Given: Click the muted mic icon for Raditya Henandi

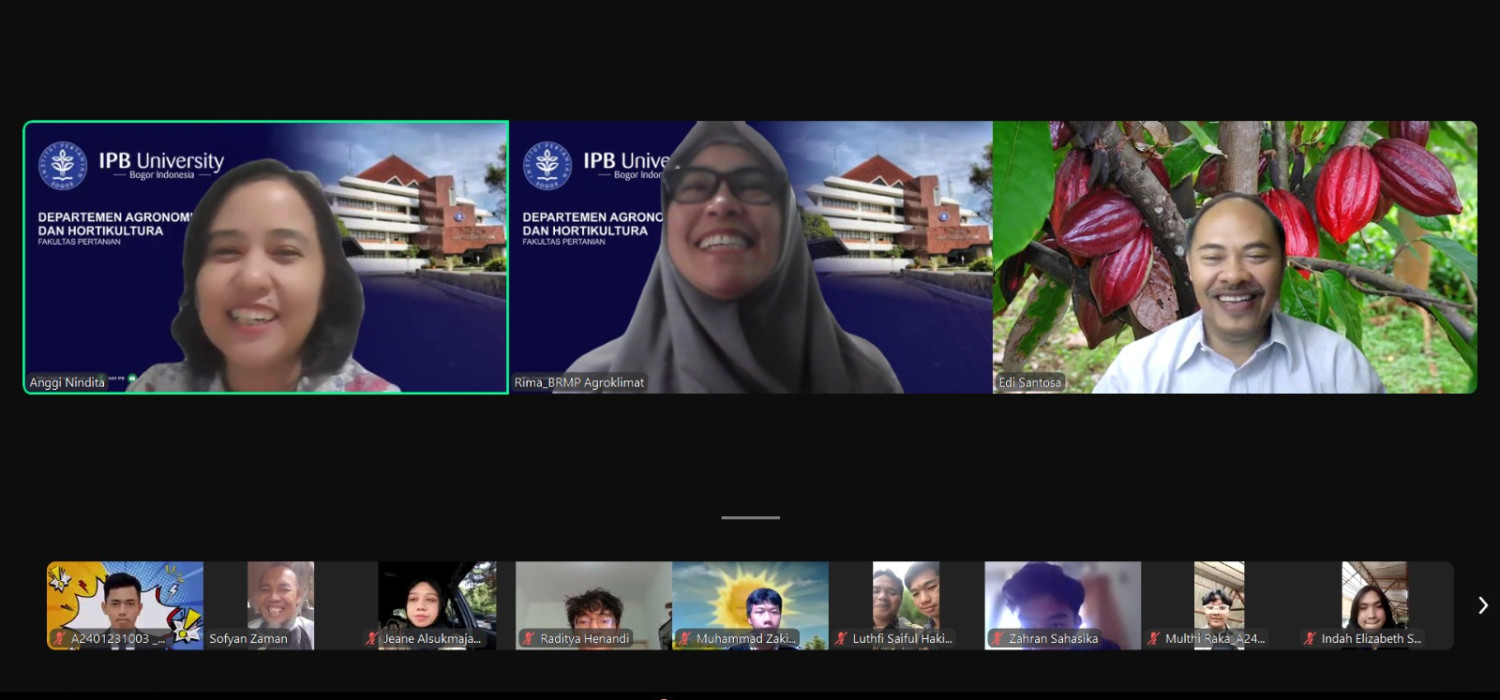Looking at the screenshot, I should tap(529, 638).
